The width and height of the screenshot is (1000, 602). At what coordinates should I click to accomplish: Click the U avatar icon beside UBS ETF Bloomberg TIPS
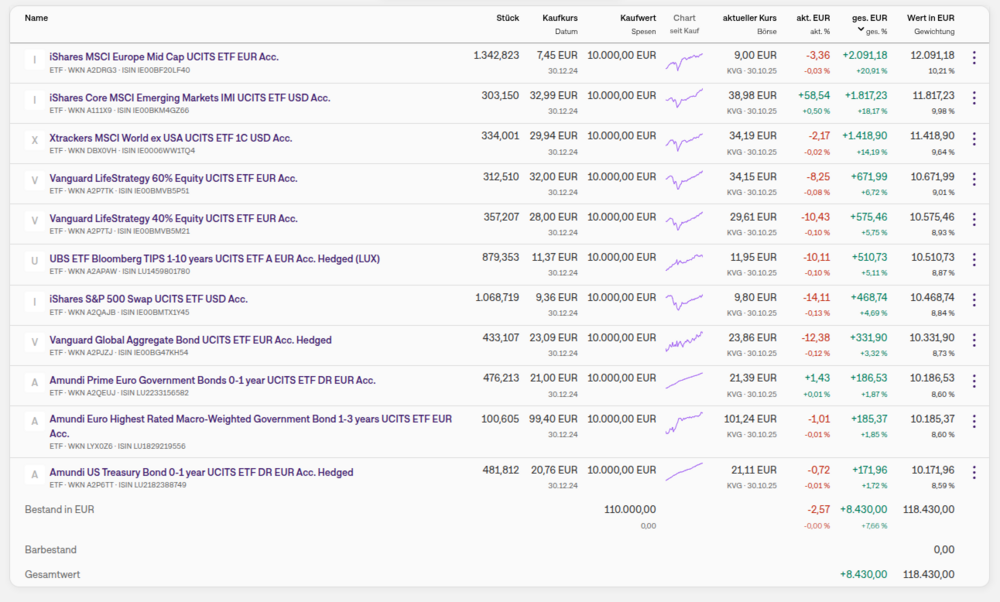(35, 260)
